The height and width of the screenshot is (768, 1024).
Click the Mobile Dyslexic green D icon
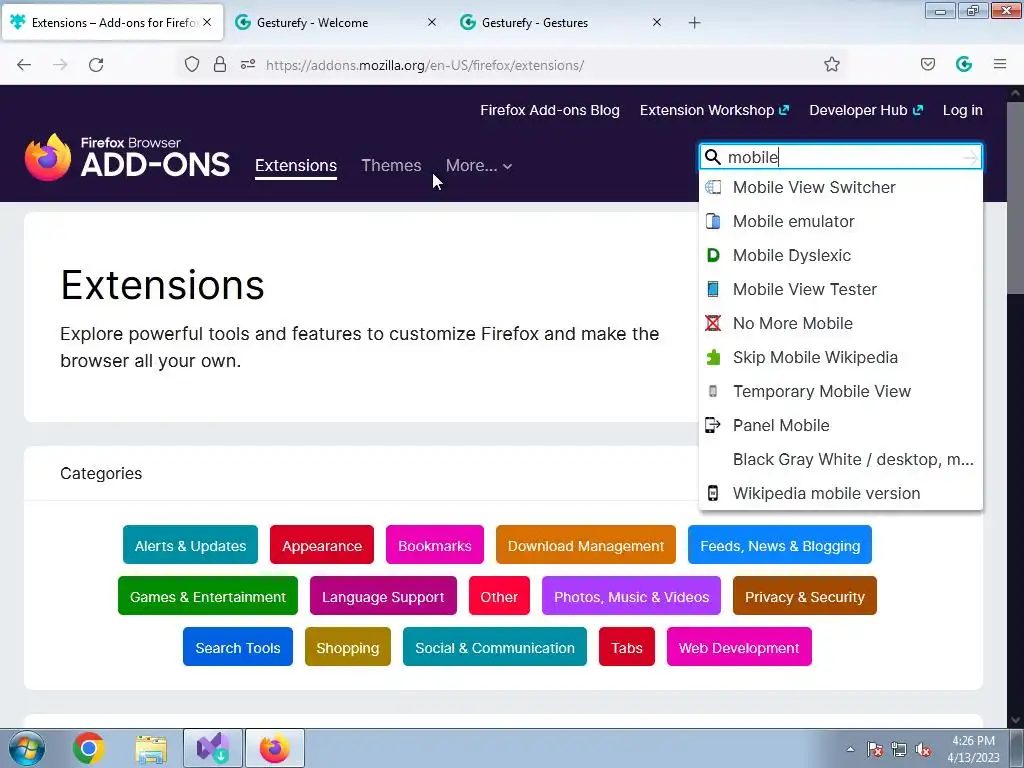[713, 255]
